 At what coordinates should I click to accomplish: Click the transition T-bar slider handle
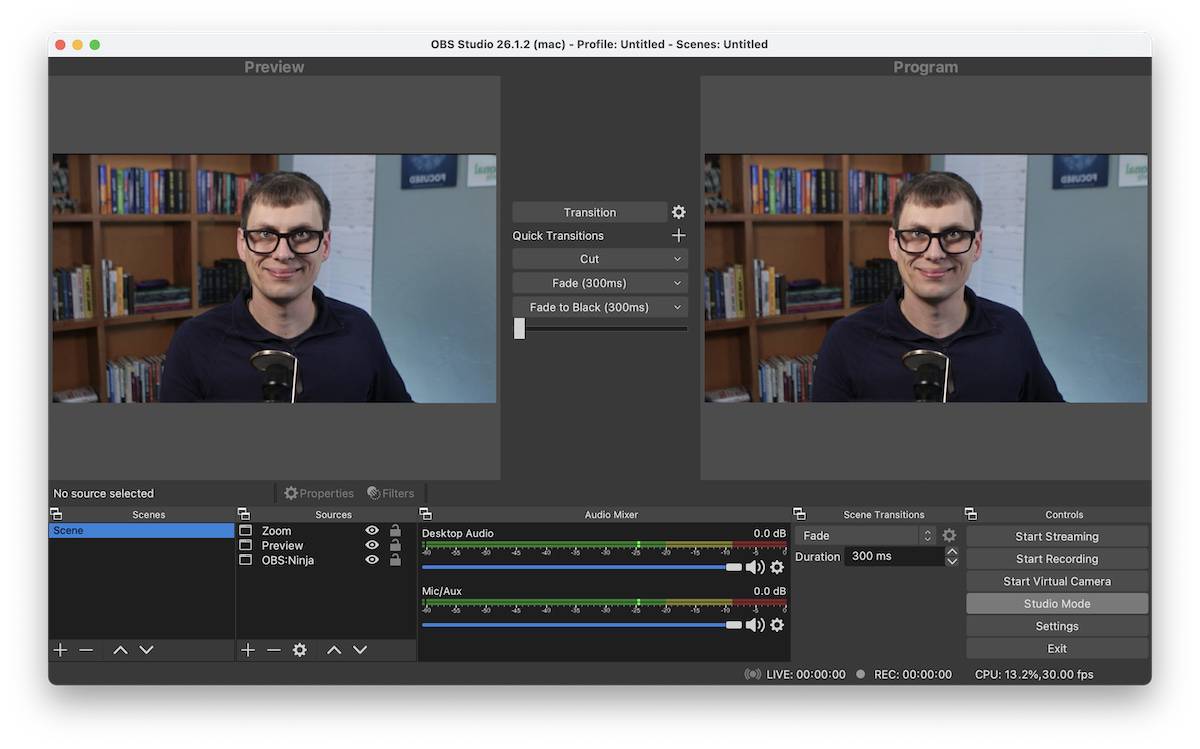[519, 328]
